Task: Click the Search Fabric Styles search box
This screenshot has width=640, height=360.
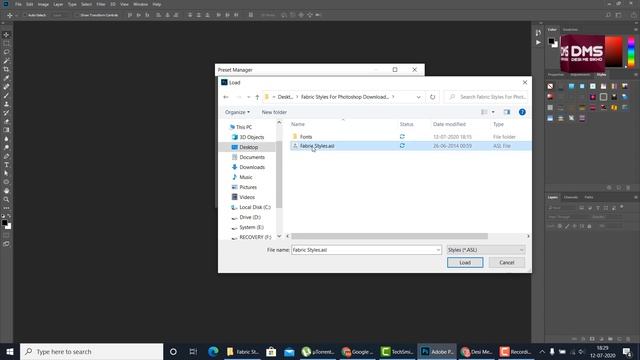Action: pos(486,97)
